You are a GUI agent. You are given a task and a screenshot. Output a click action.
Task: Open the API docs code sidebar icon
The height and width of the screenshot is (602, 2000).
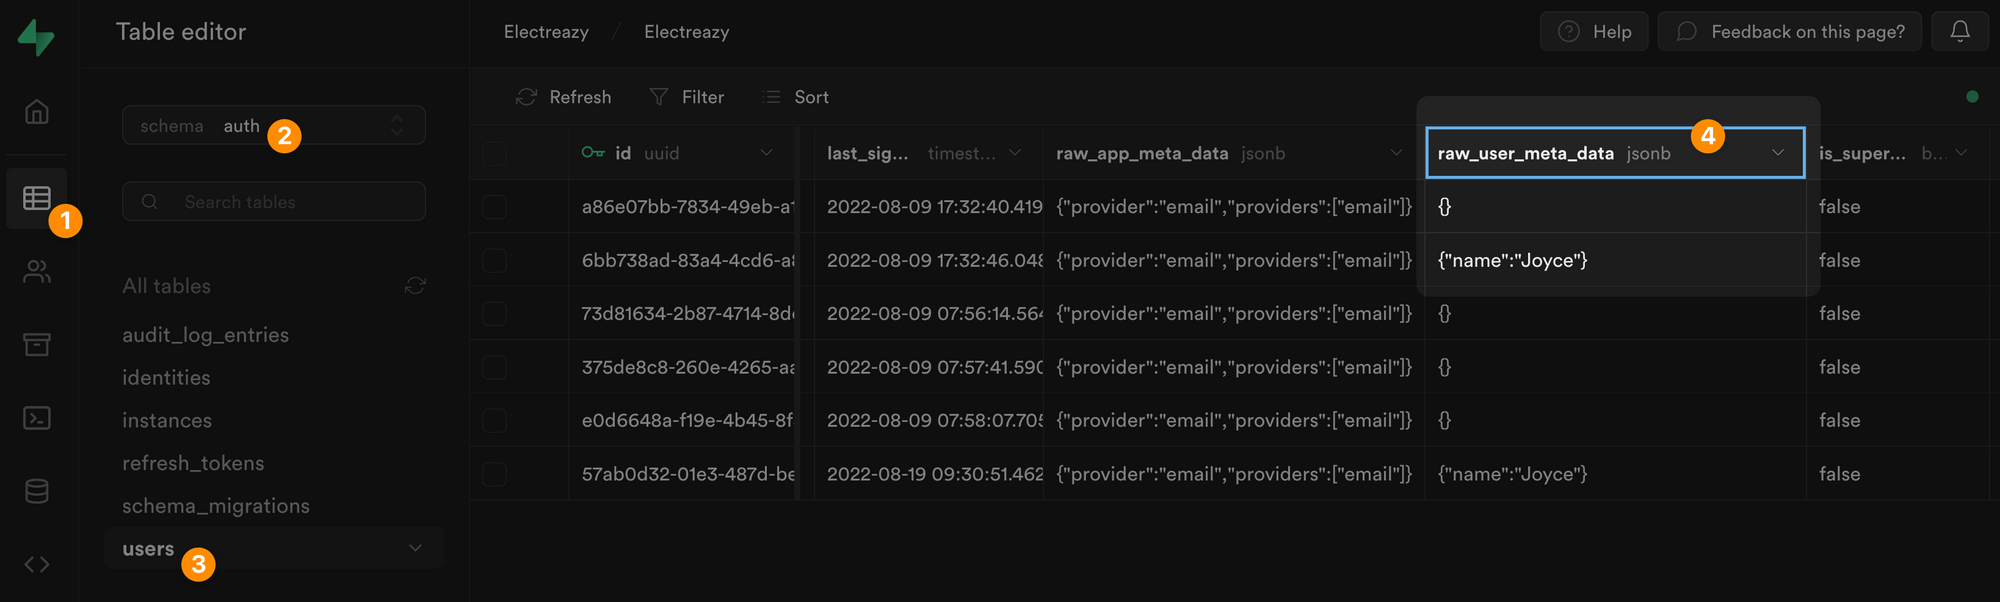coord(36,564)
